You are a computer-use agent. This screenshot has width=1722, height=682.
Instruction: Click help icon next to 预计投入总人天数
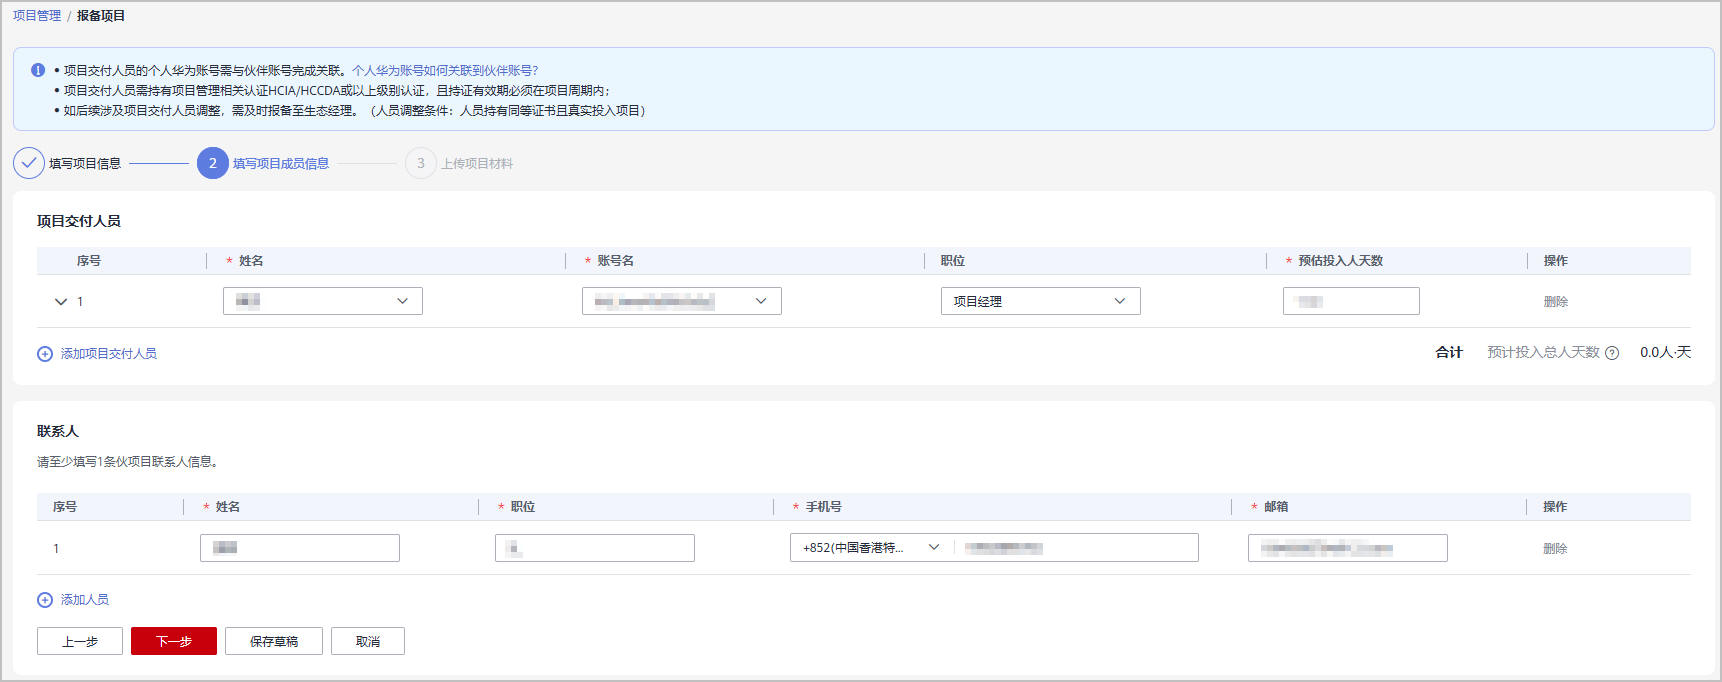tap(1612, 353)
